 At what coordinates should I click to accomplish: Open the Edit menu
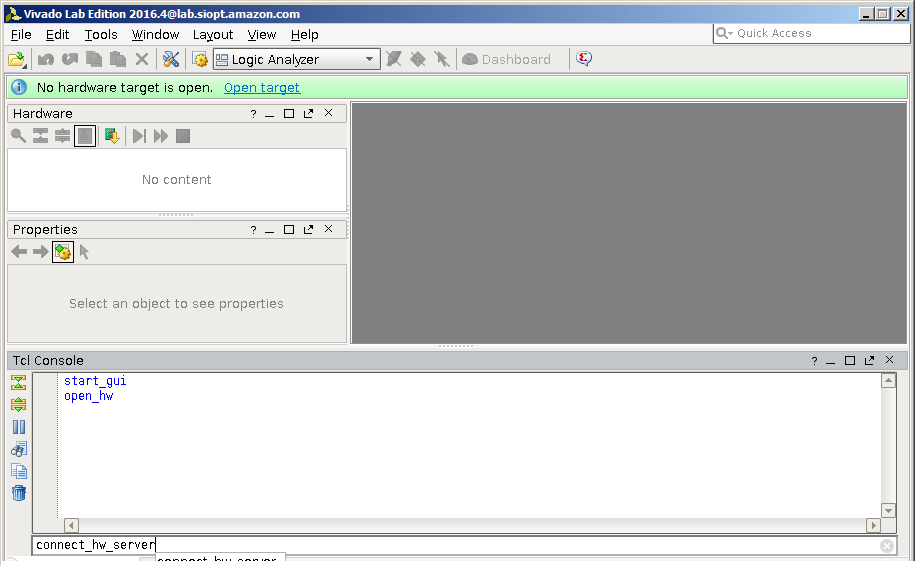point(57,34)
